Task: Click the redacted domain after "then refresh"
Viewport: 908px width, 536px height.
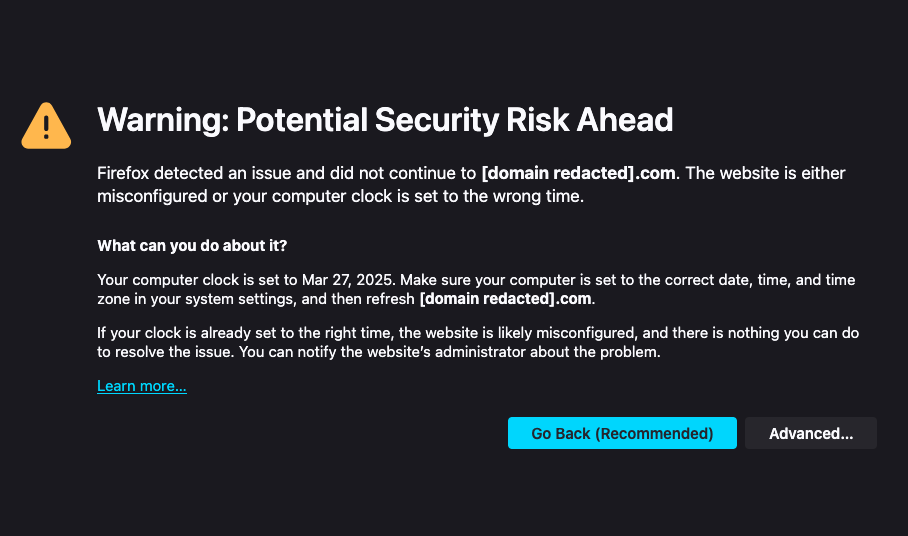Action: (506, 298)
